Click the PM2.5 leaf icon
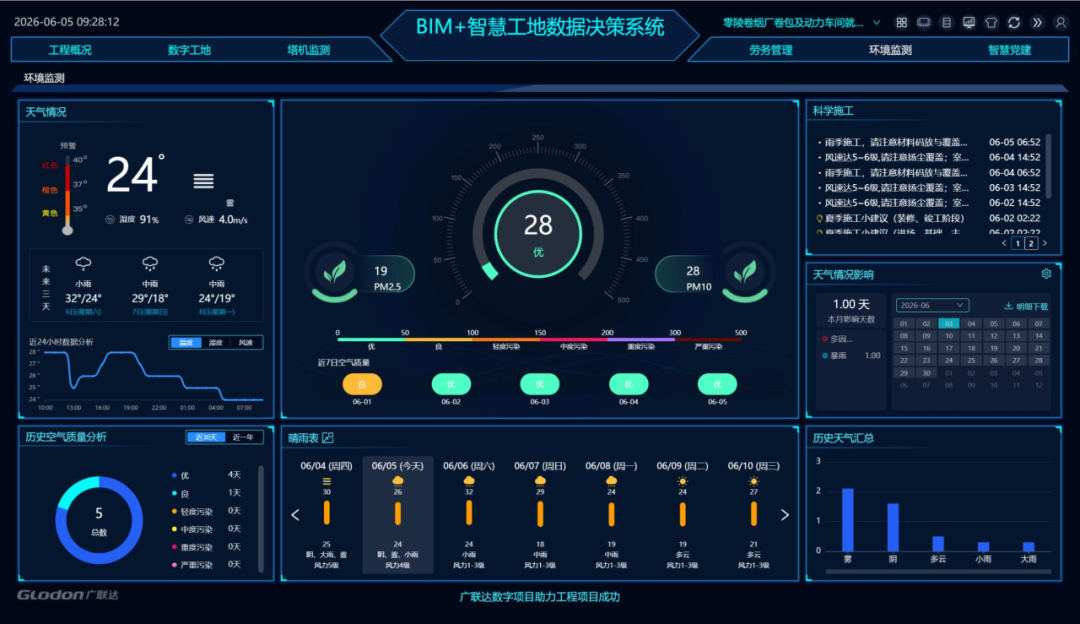Image resolution: width=1080 pixels, height=624 pixels. [x=335, y=273]
